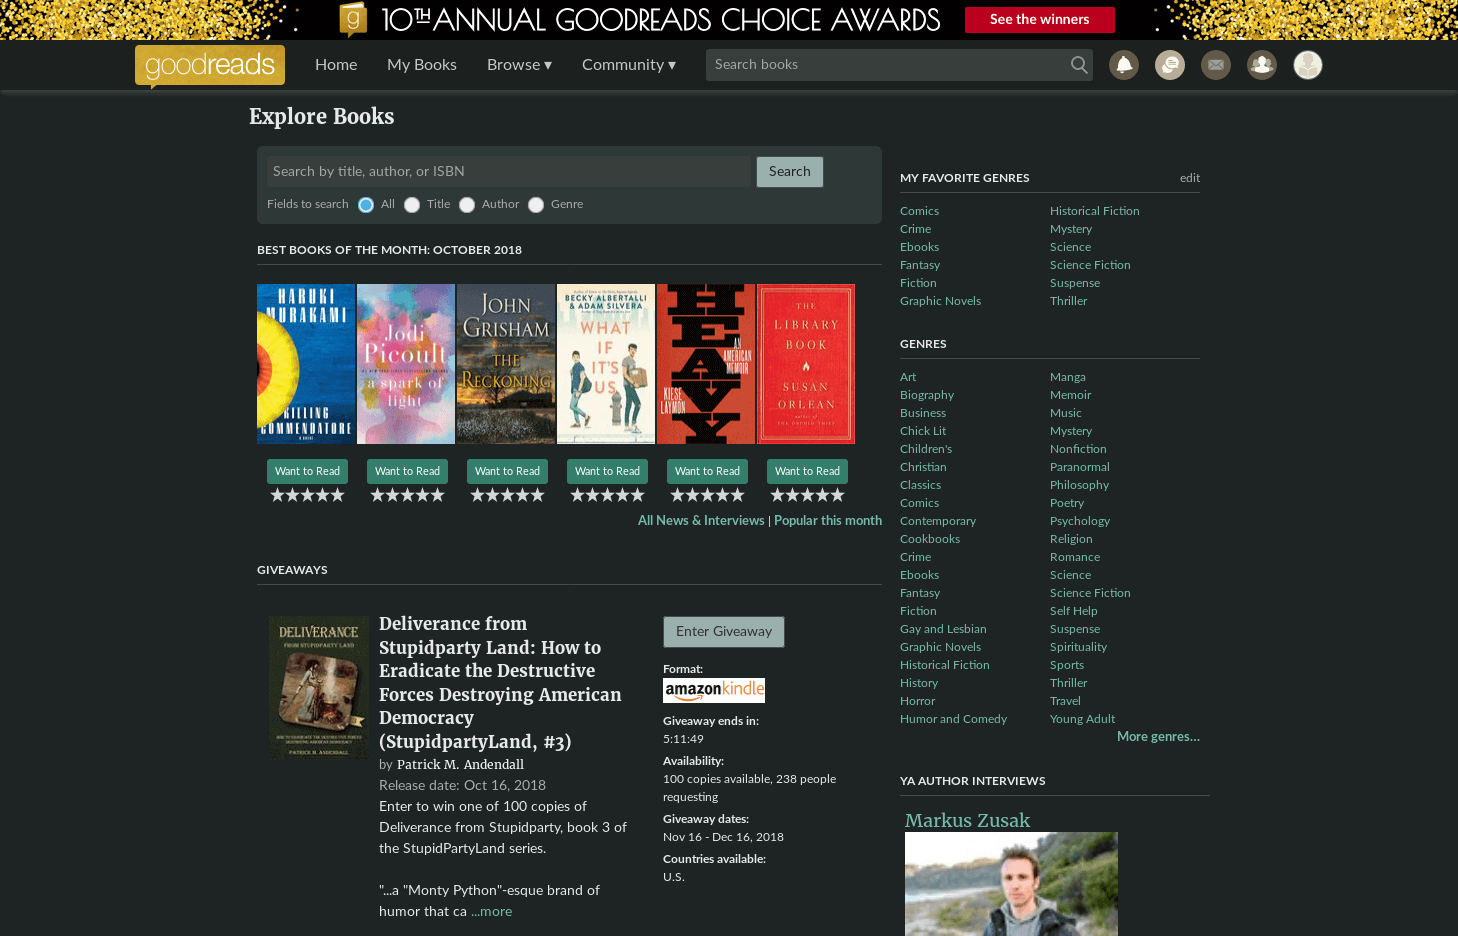Viewport: 1458px width, 936px height.
Task: Click the Goodreads logo
Action: 210,66
